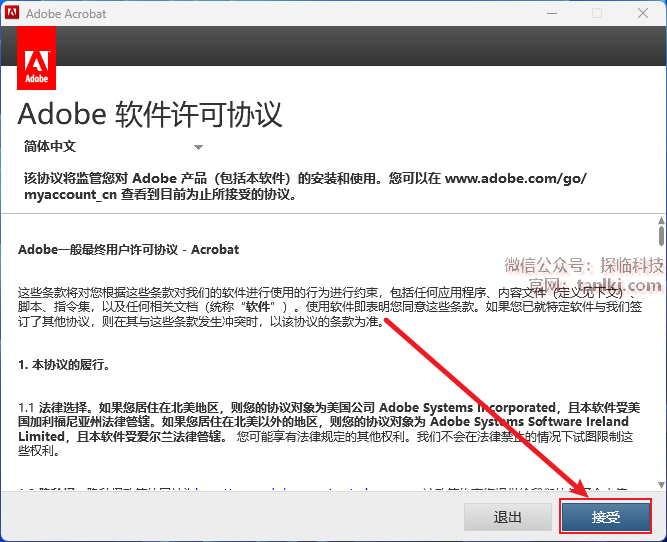Click the scrollbar down arrow
Viewport: 667px width, 542px height.
pyautogui.click(x=661, y=485)
